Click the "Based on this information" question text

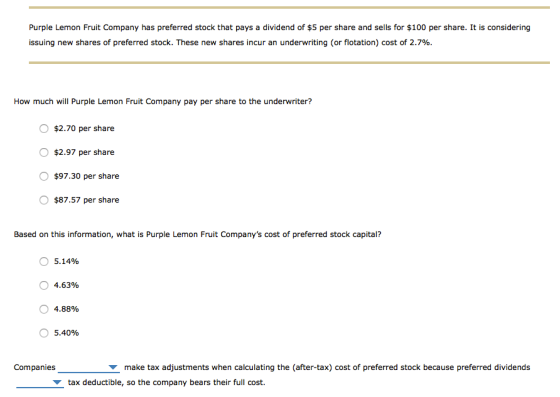click(x=197, y=235)
